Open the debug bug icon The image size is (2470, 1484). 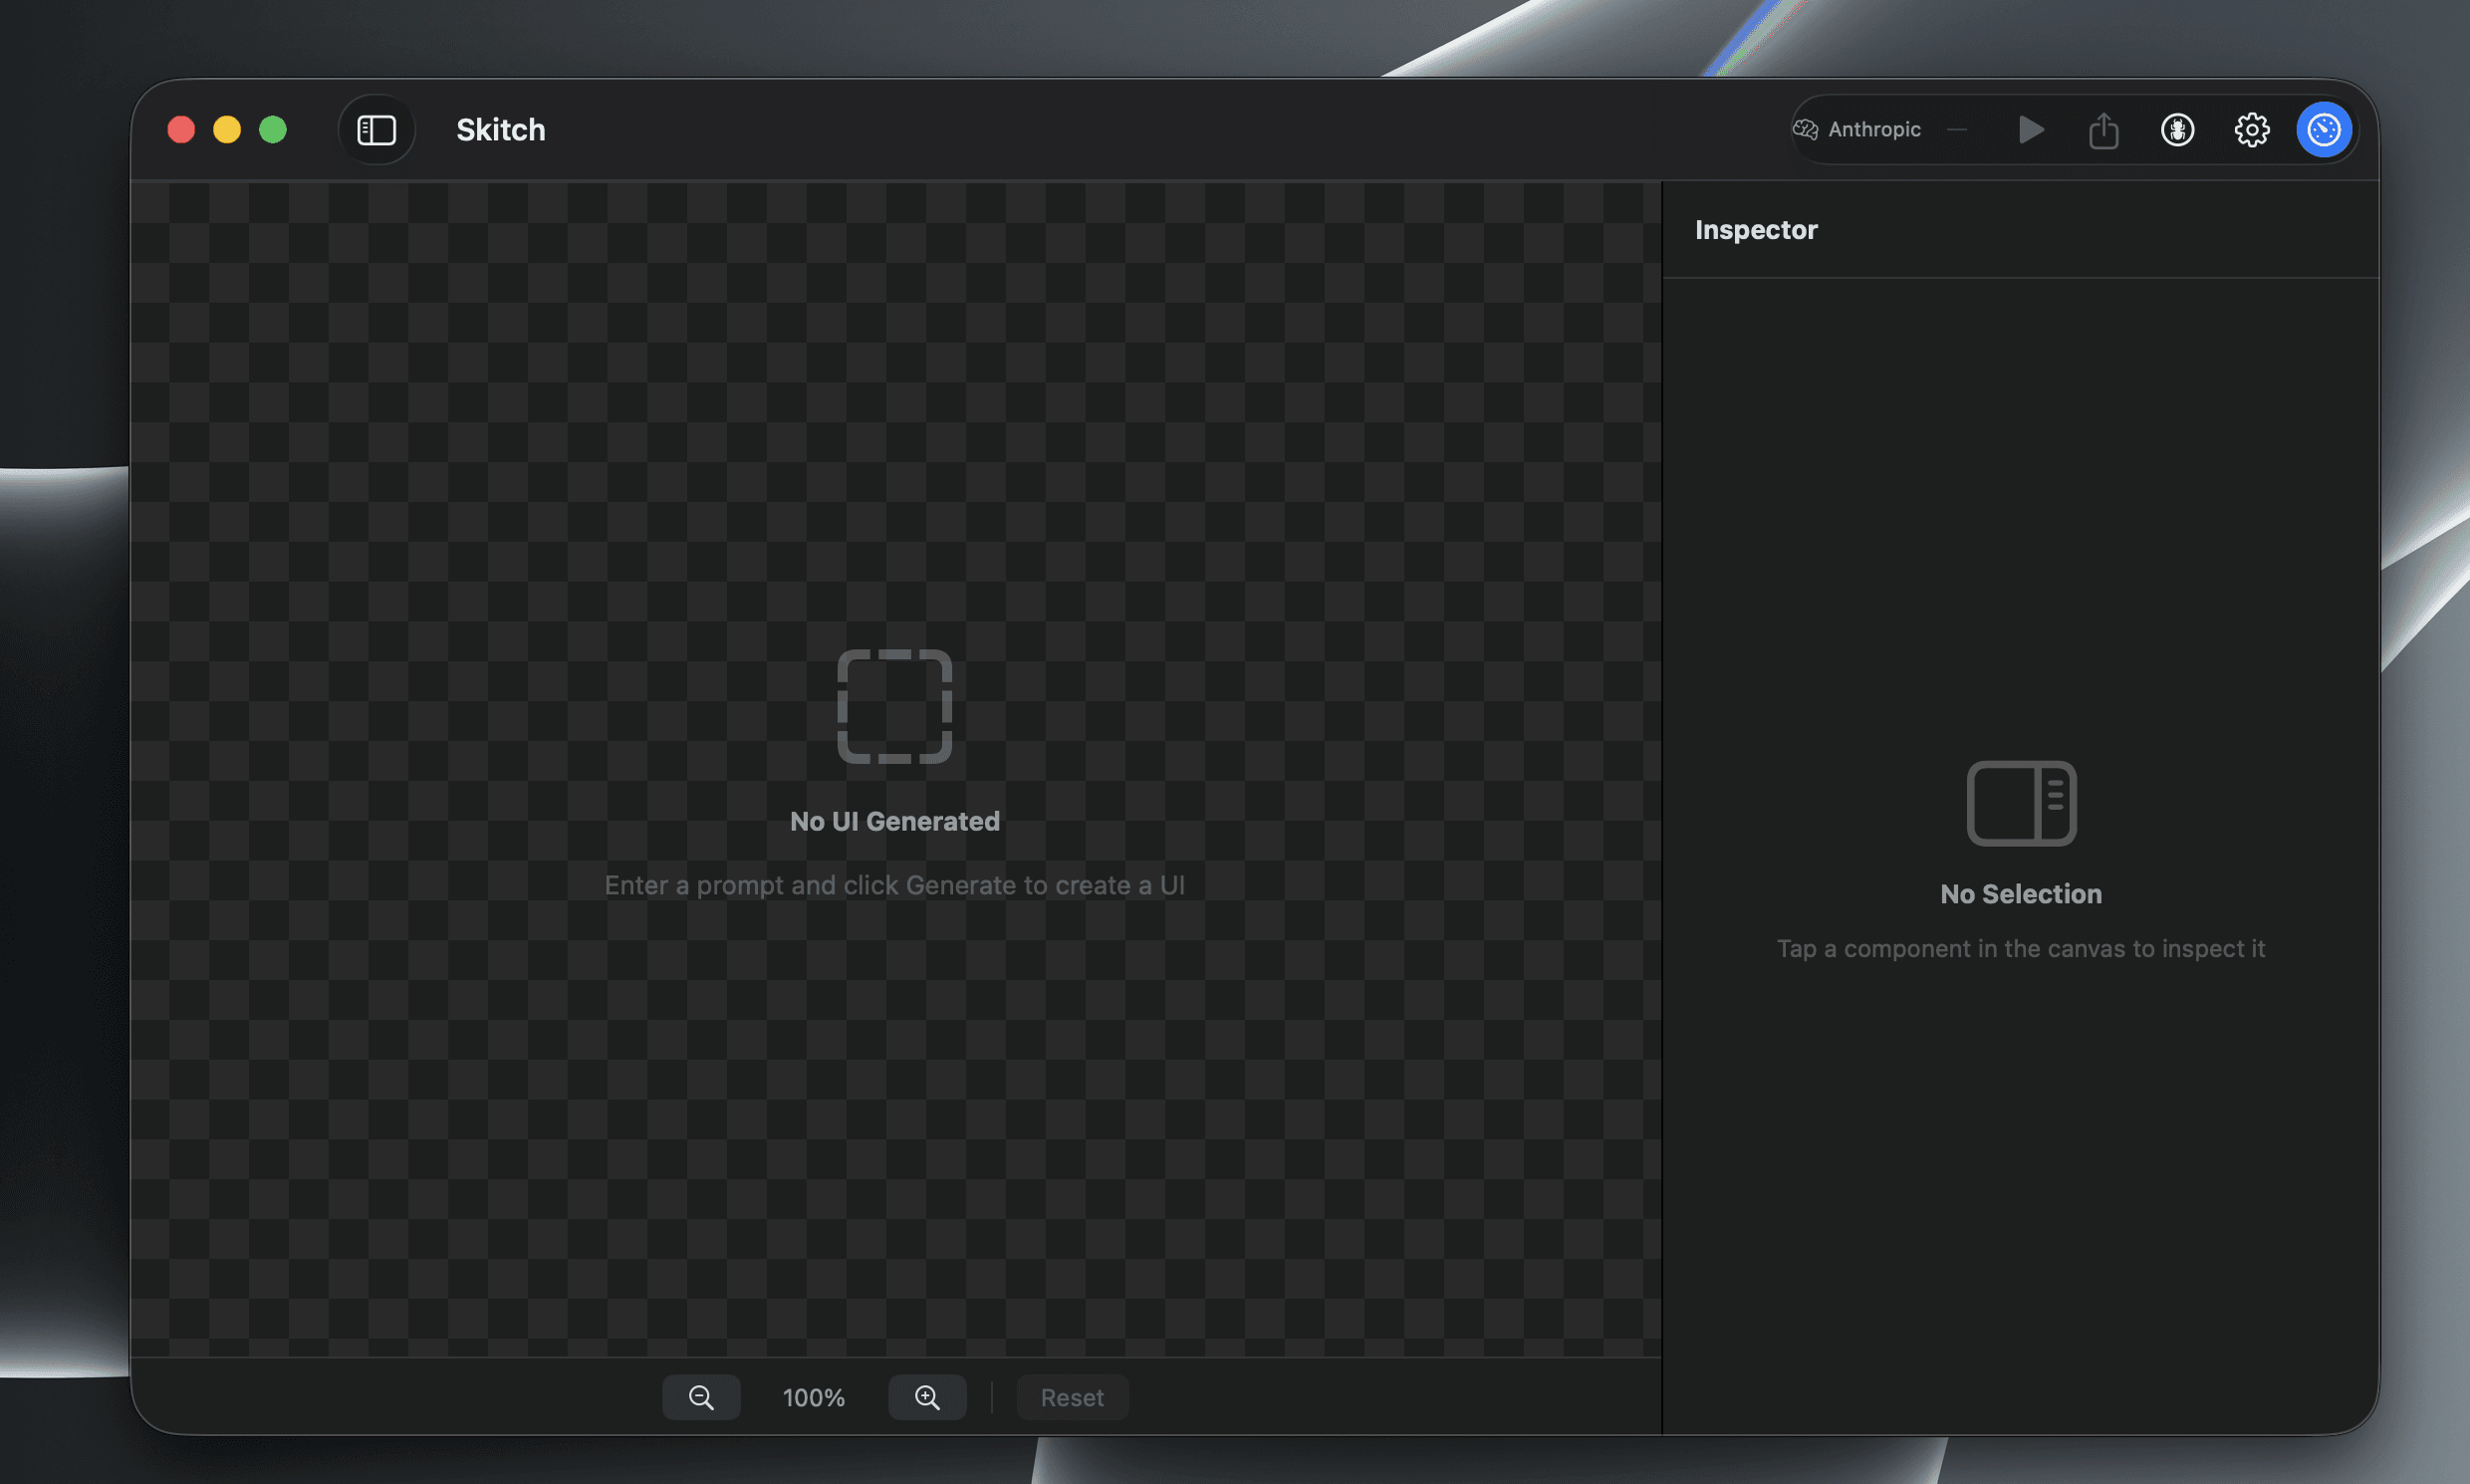(2177, 130)
